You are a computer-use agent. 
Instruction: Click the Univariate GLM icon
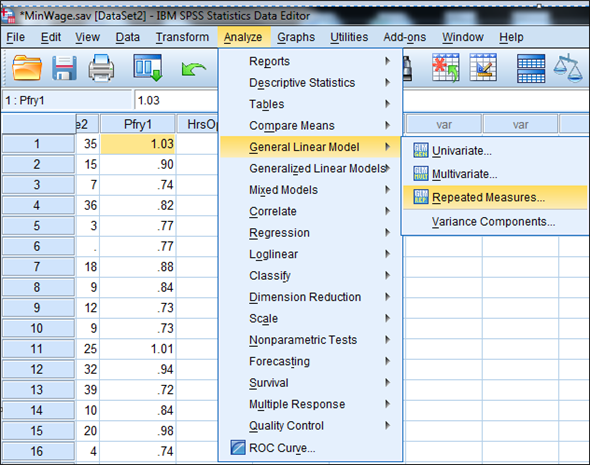click(421, 150)
